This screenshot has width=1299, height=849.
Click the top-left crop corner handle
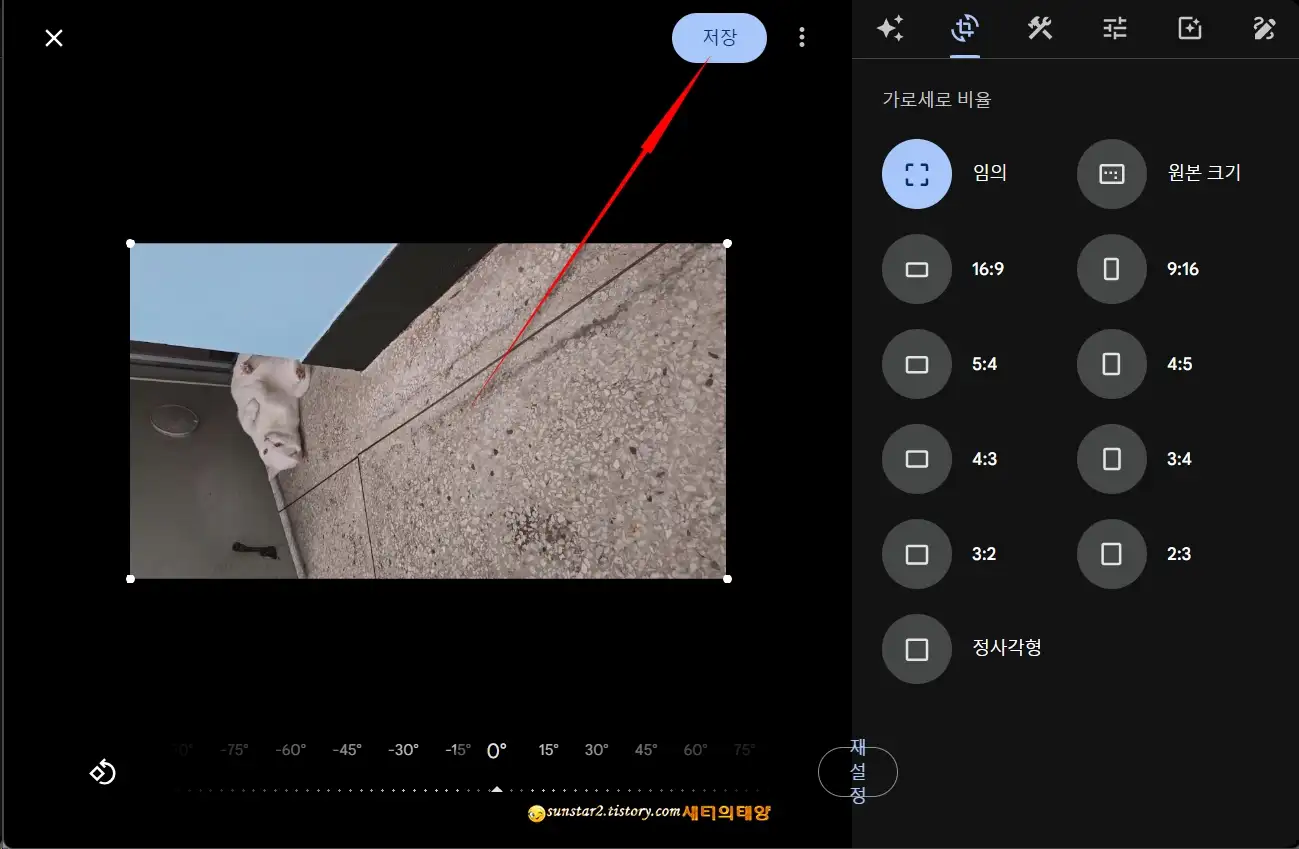click(x=130, y=243)
